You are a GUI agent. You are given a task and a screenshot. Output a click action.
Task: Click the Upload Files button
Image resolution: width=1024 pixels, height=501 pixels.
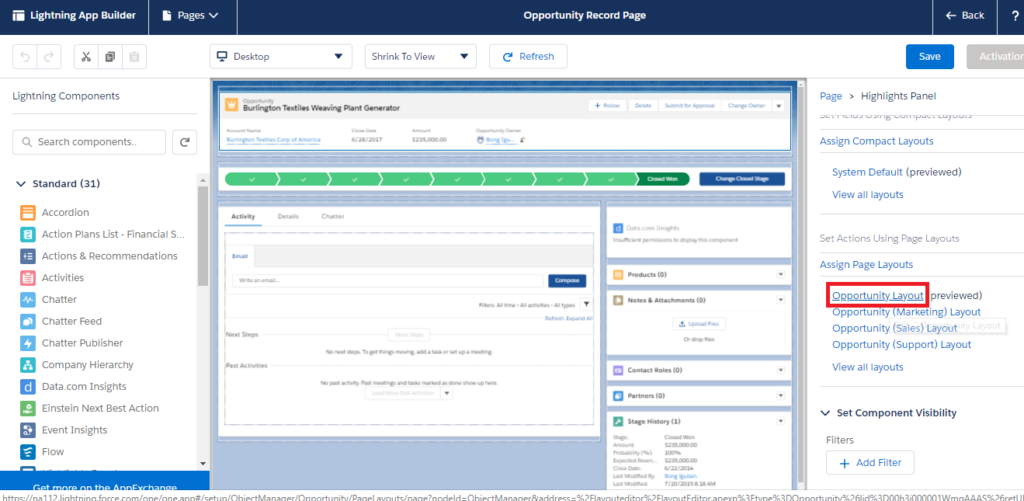click(x=699, y=324)
